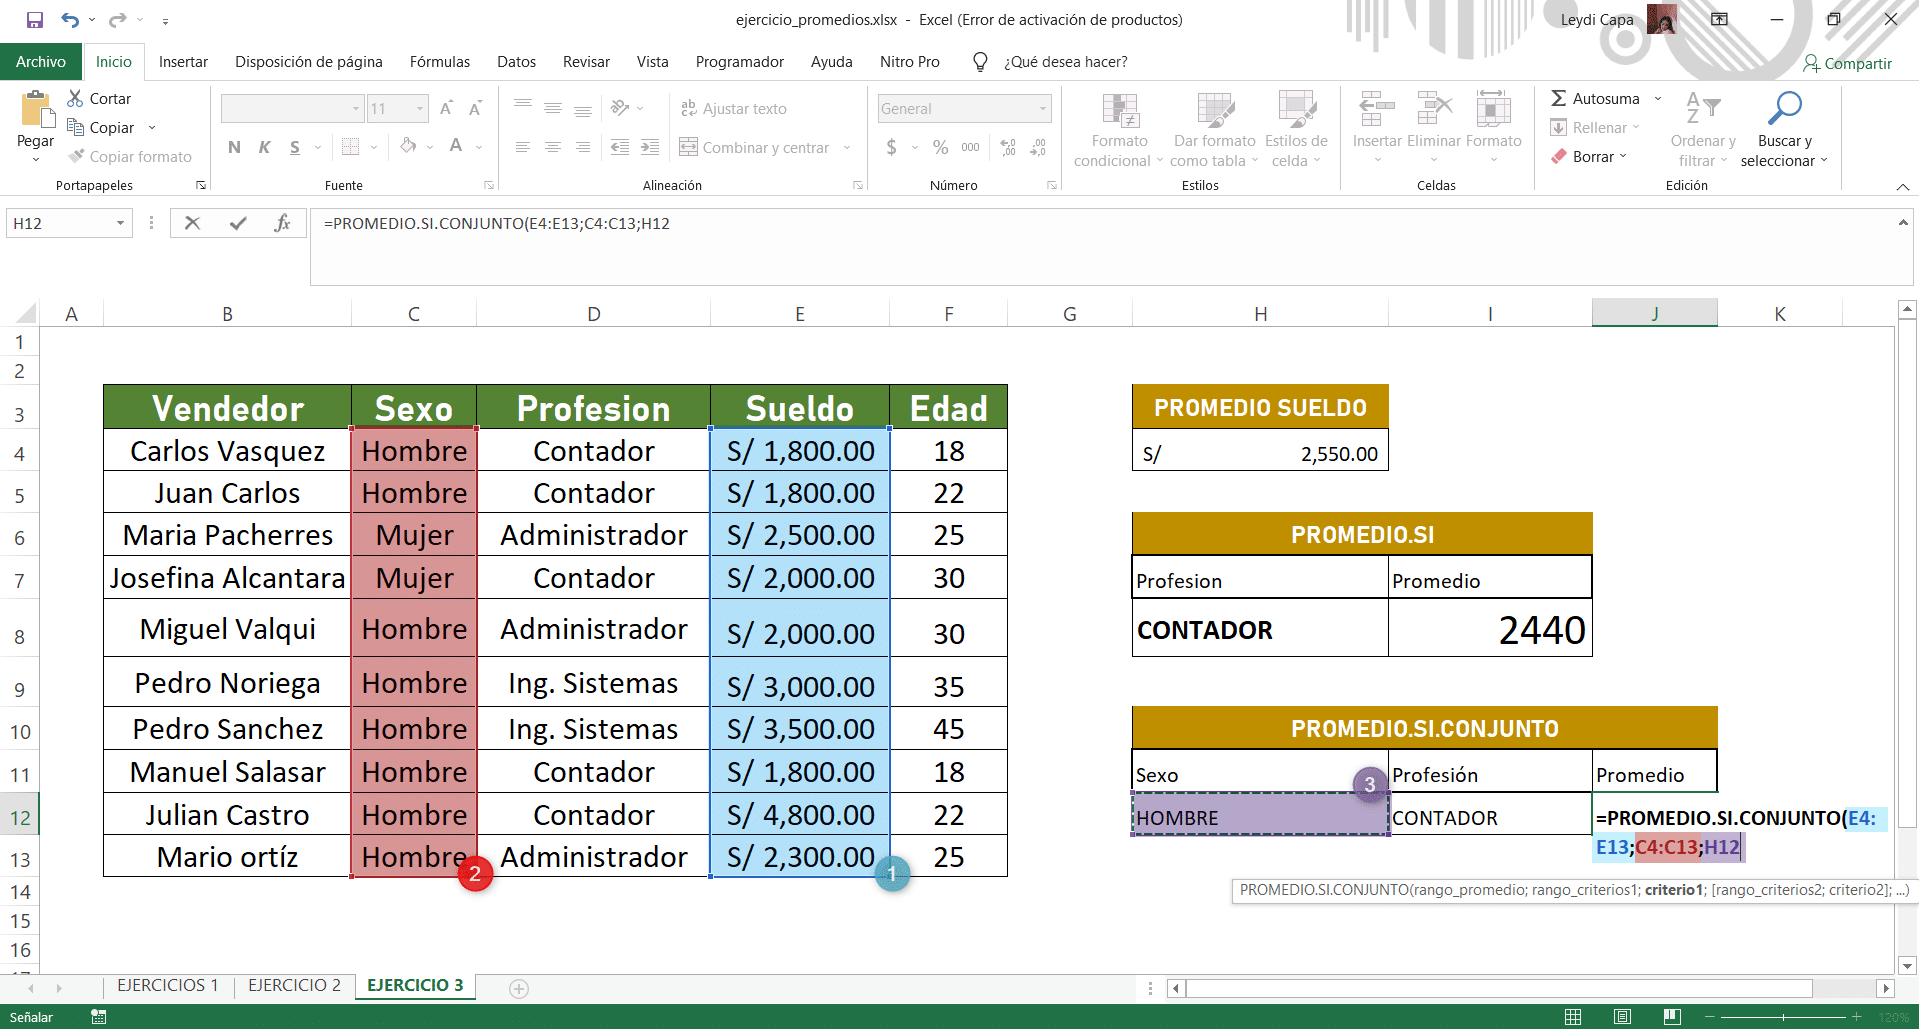The image size is (1919, 1029).
Task: Apply currency format with the $ icon
Action: pyautogui.click(x=891, y=146)
